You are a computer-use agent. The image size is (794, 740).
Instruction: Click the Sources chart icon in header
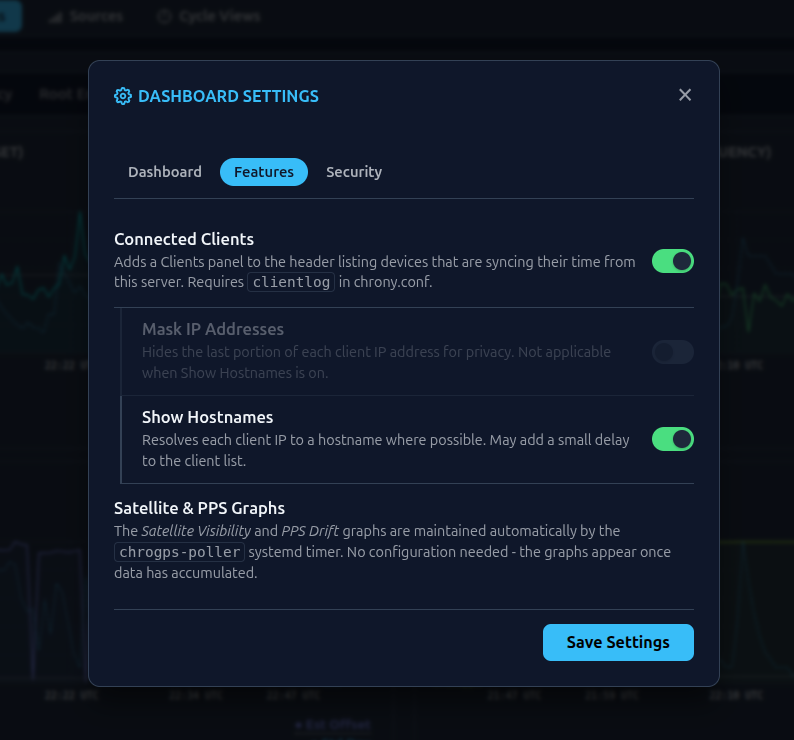(x=56, y=17)
